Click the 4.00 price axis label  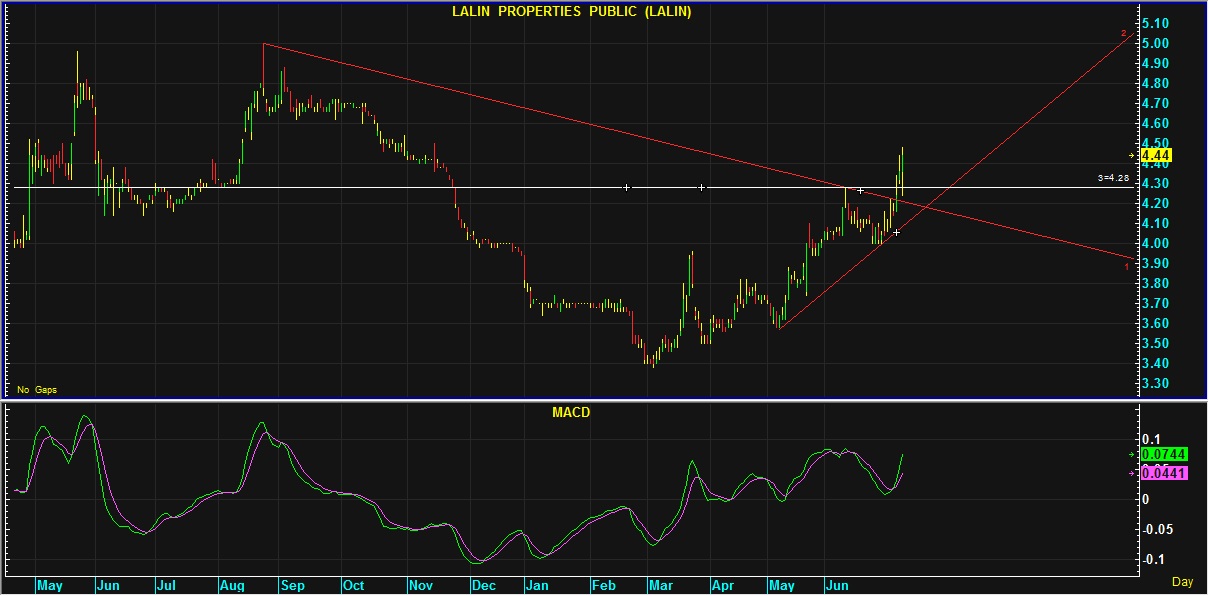(1156, 243)
